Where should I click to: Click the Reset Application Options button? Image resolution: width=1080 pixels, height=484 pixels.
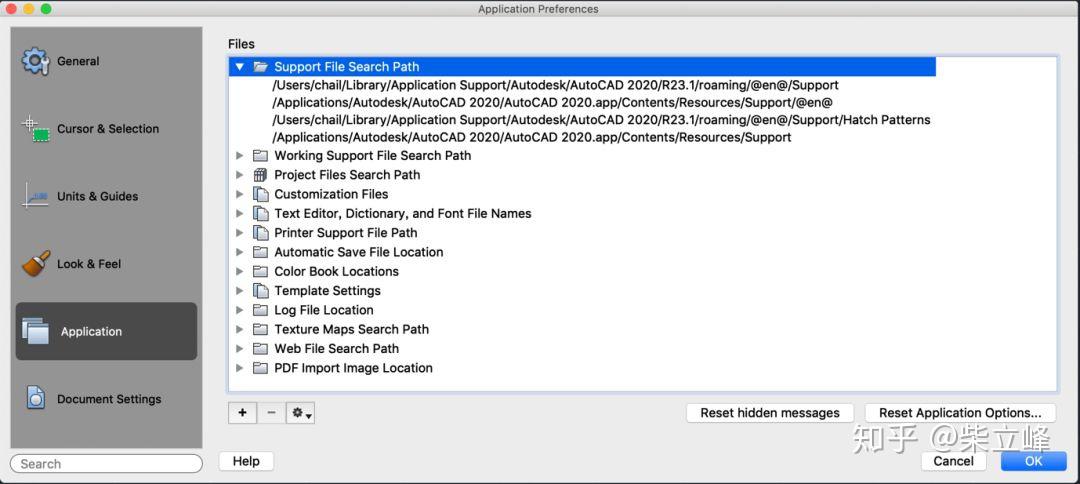pyautogui.click(x=960, y=413)
